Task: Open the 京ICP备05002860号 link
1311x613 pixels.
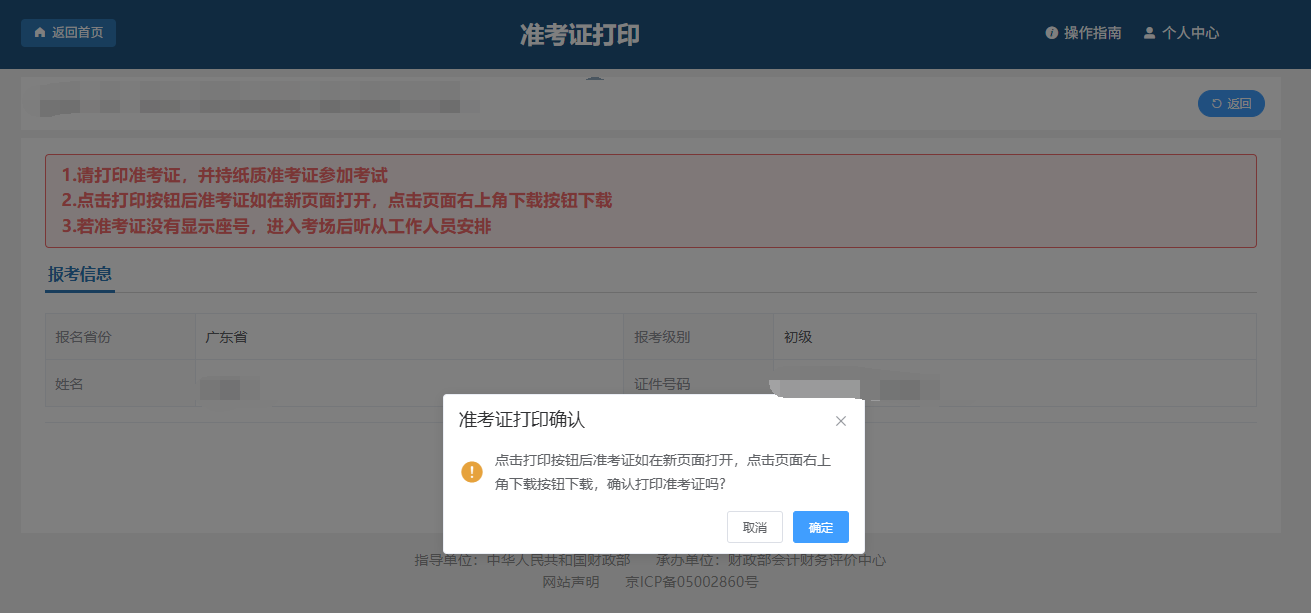Action: [692, 581]
